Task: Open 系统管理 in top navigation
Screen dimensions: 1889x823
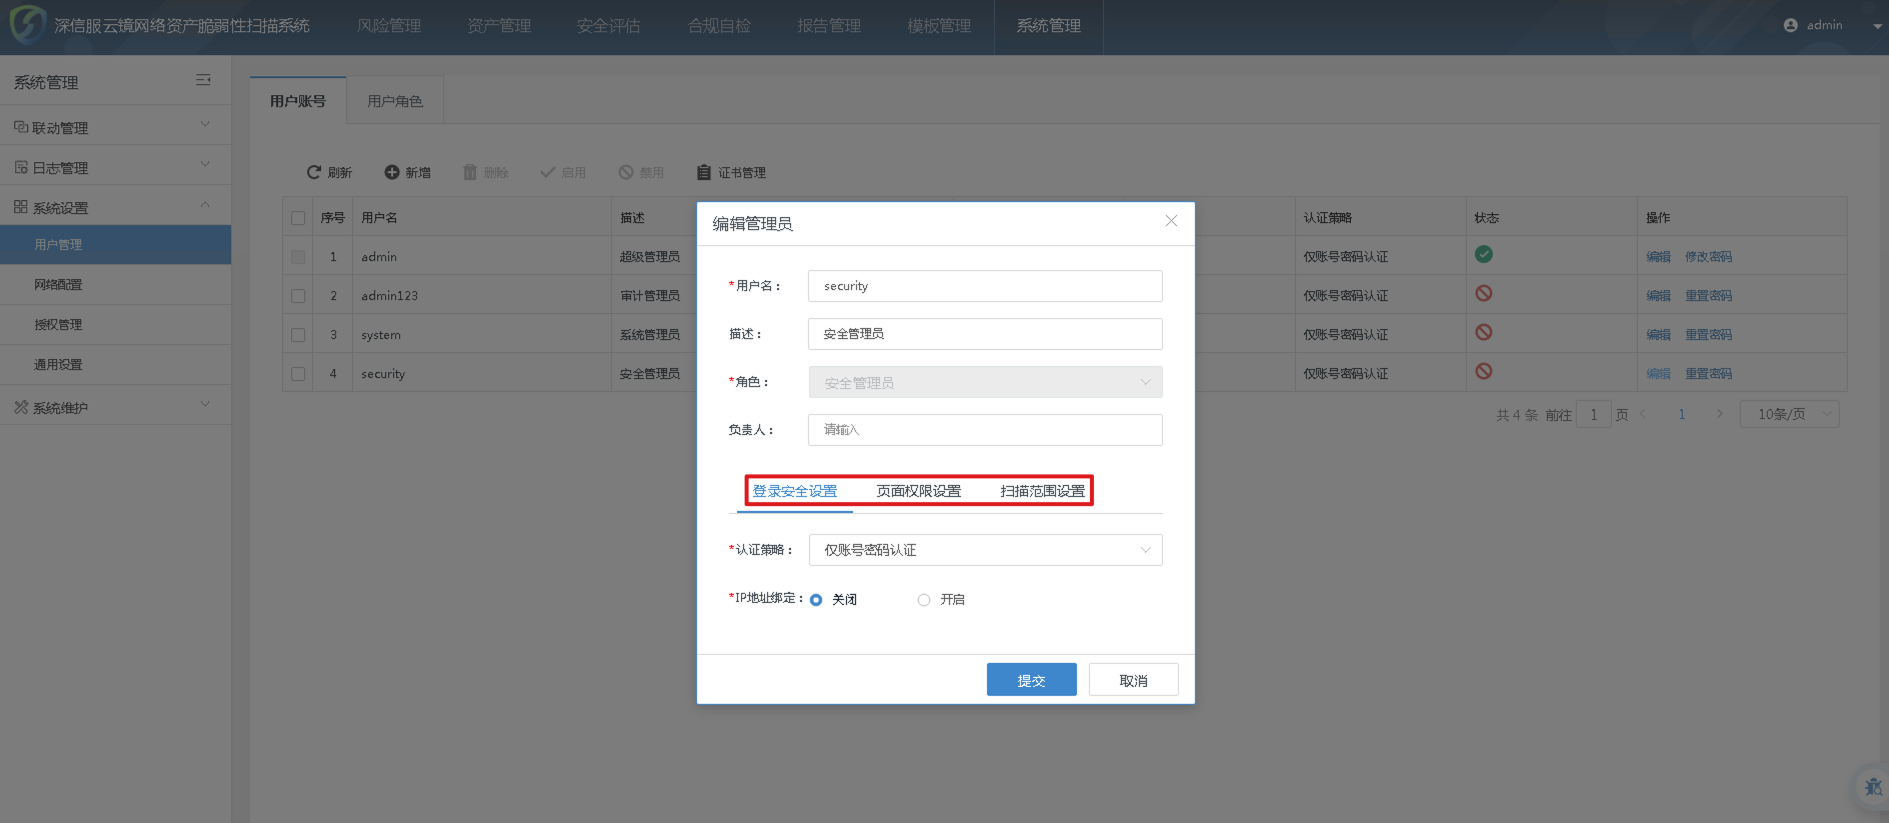Action: tap(1049, 26)
